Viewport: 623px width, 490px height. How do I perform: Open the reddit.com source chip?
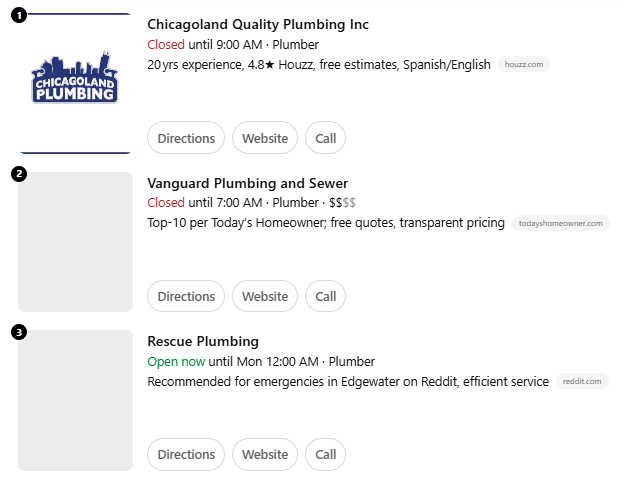coord(582,381)
